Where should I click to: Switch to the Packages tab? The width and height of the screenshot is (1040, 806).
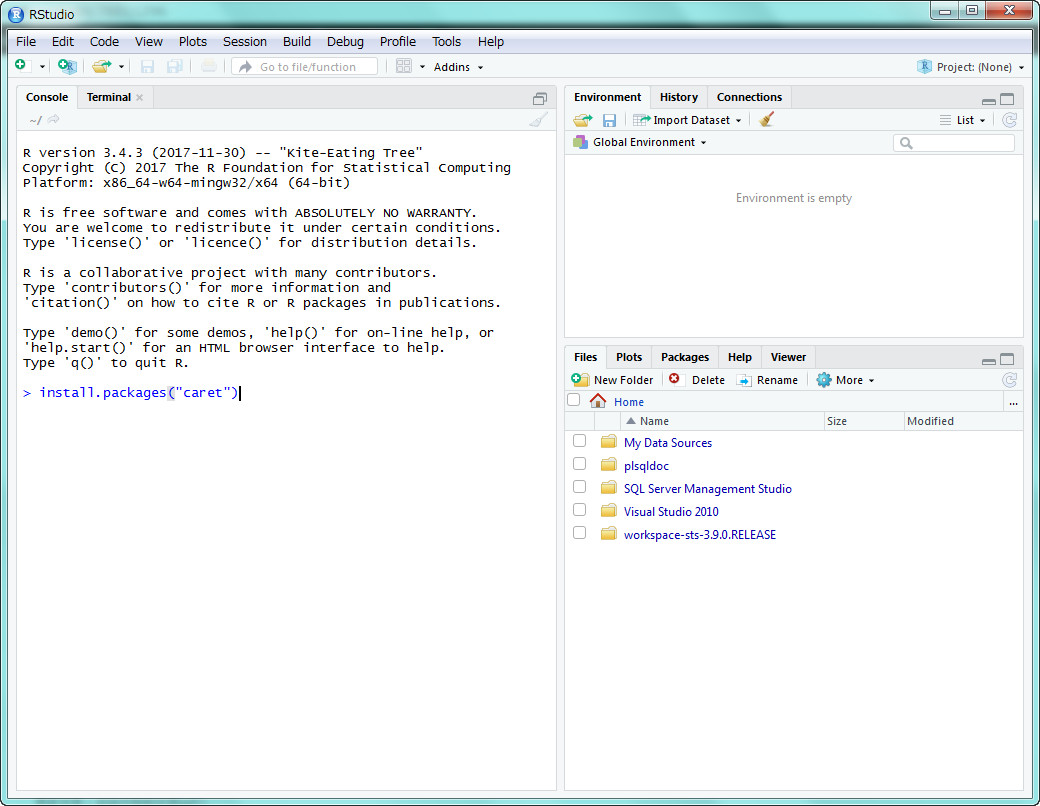[684, 357]
